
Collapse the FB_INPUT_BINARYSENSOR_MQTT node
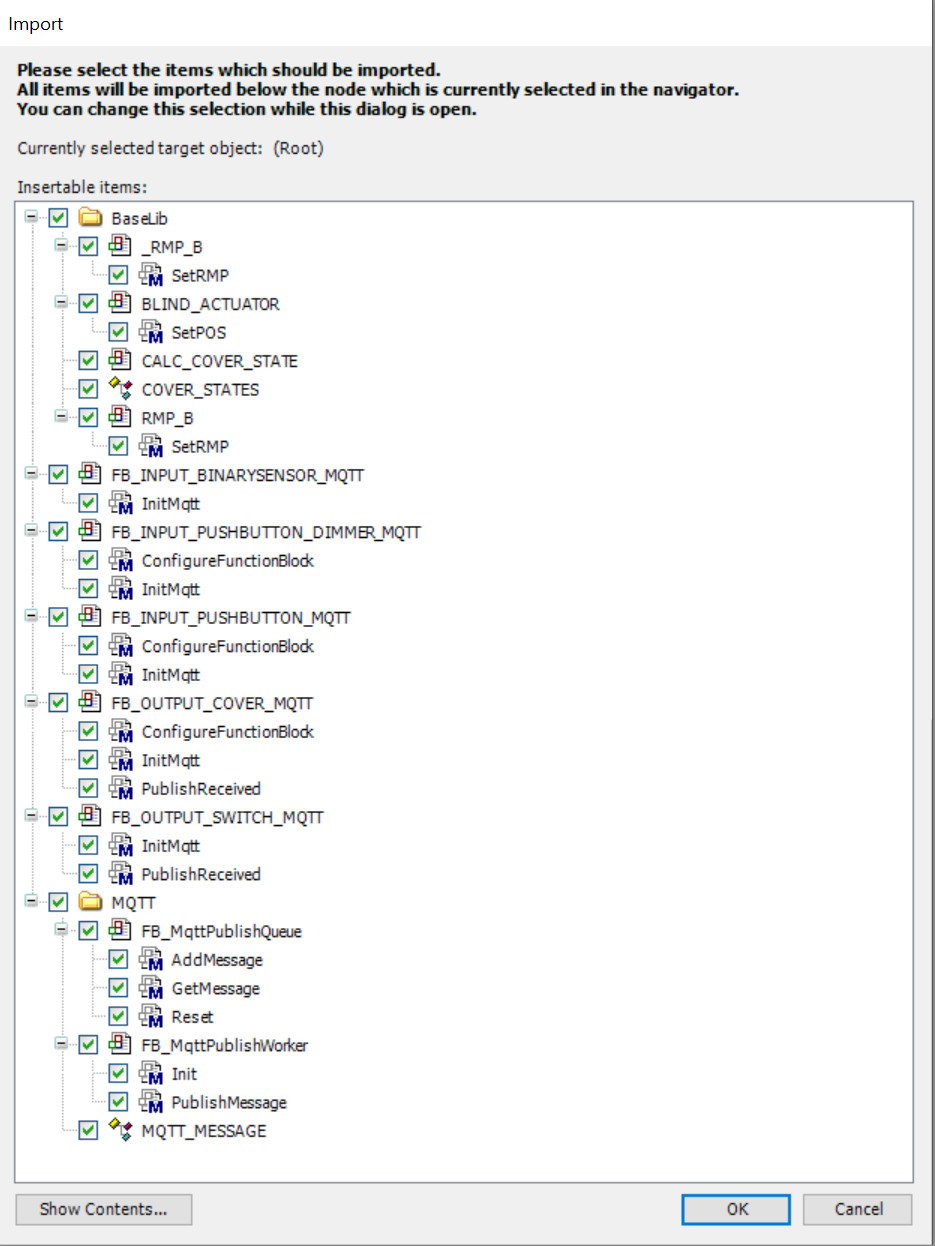[32, 474]
